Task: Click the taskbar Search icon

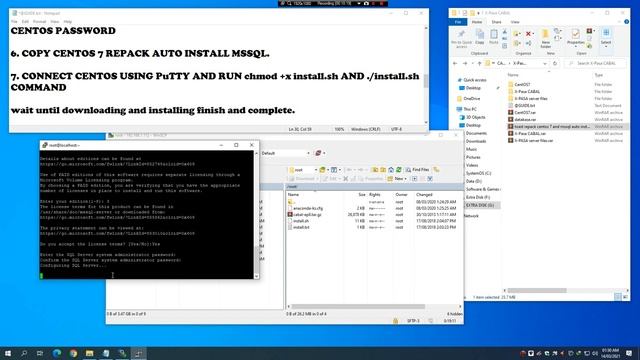Action: tap(24, 353)
